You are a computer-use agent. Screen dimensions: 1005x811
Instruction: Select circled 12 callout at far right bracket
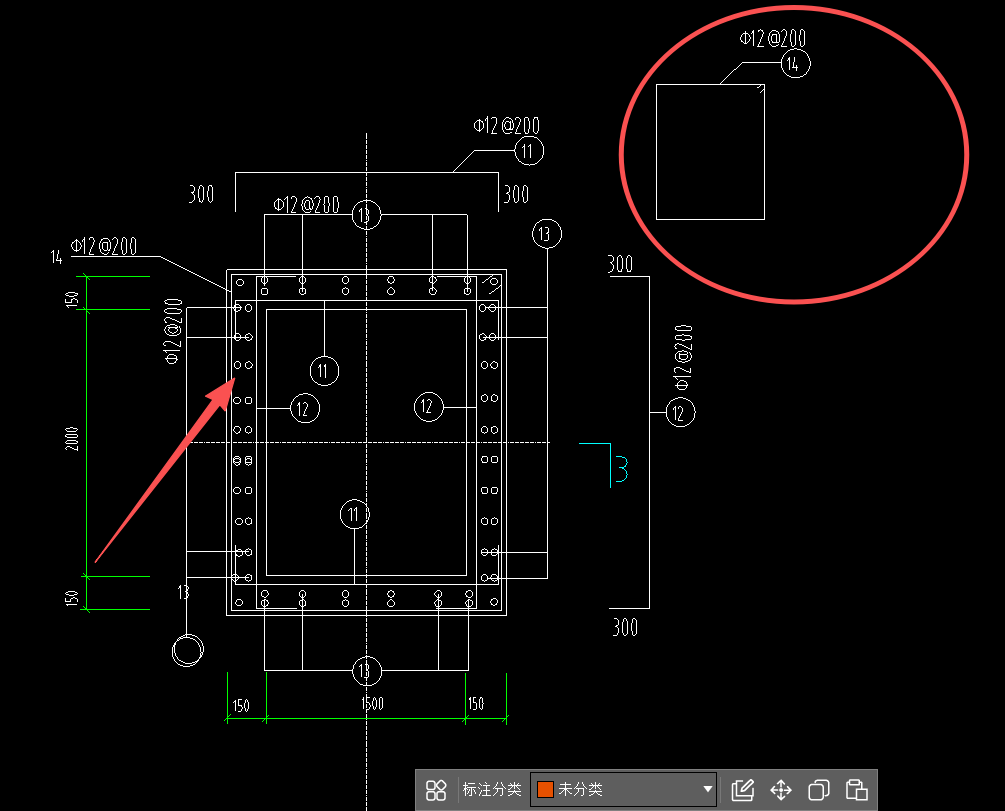[x=680, y=413]
